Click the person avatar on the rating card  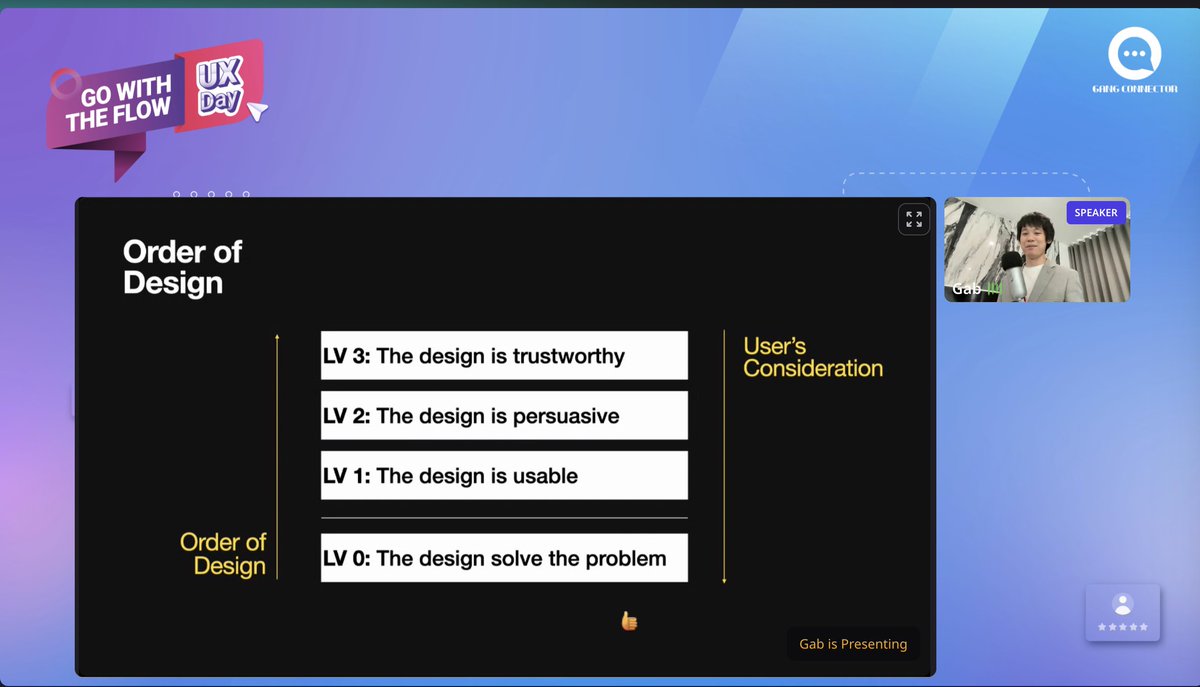coord(1123,603)
